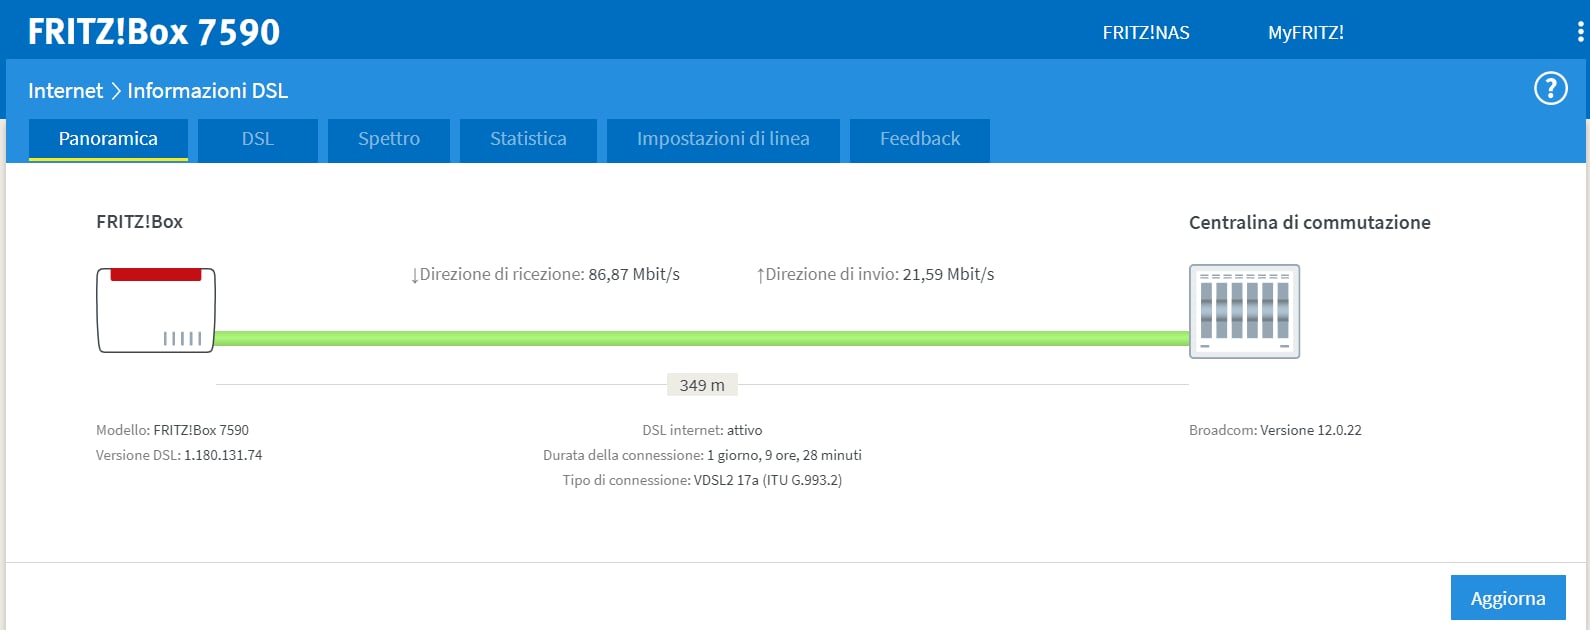The height and width of the screenshot is (630, 1590).
Task: Click the FRITZ!Box heading above router
Action: [x=139, y=222]
